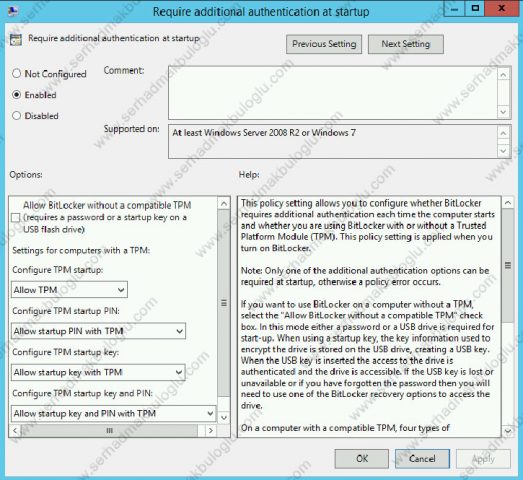Click the Help panel scroll down arrow

[x=508, y=431]
